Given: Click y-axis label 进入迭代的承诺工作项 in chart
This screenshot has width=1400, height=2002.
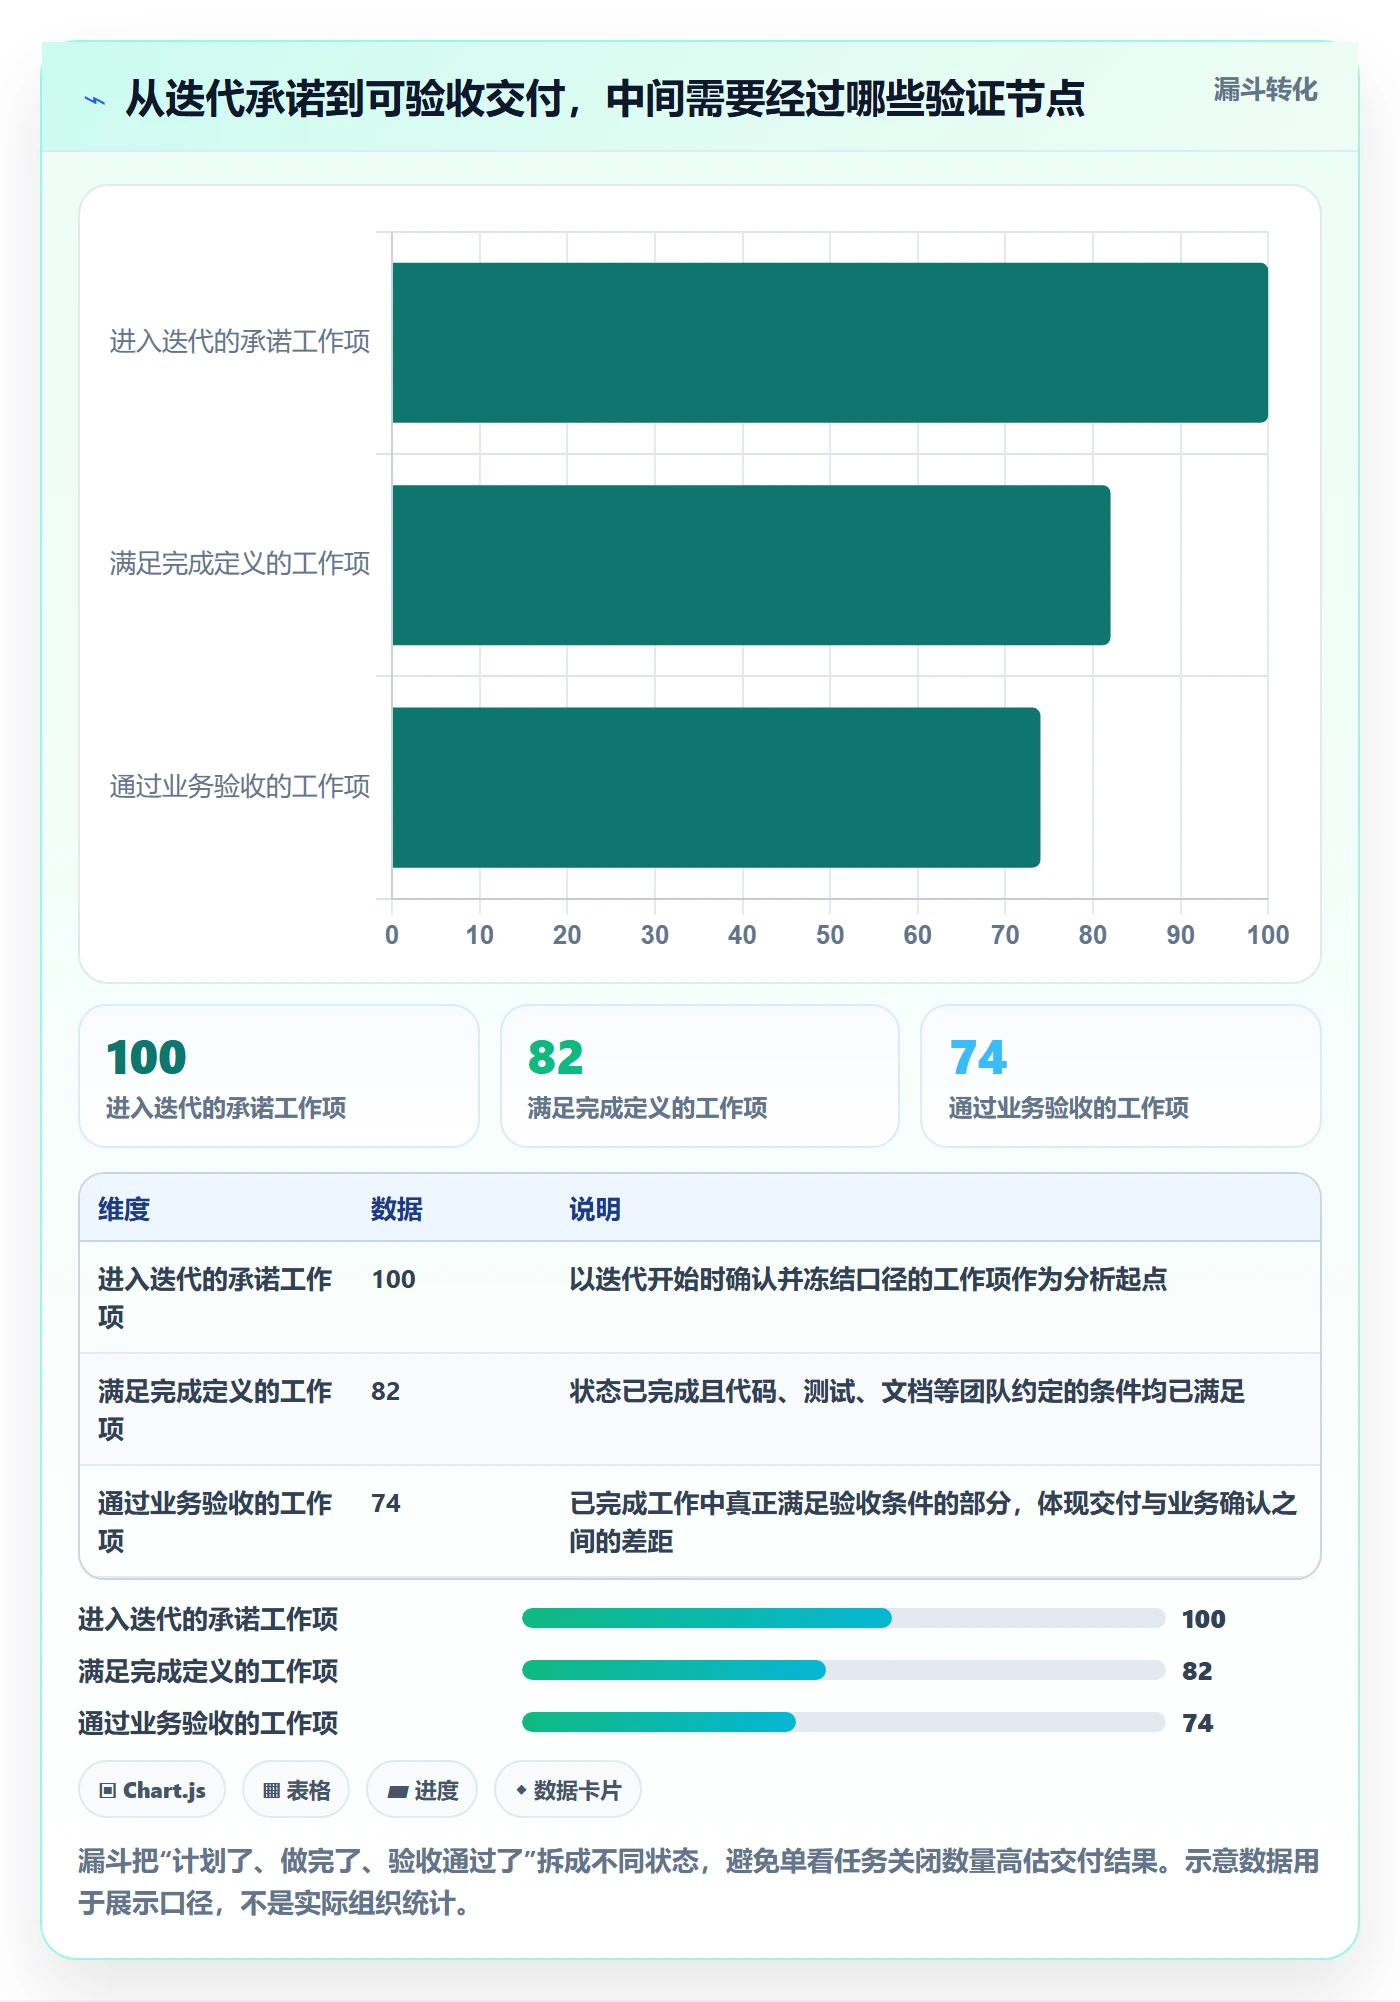Looking at the screenshot, I should coord(240,342).
